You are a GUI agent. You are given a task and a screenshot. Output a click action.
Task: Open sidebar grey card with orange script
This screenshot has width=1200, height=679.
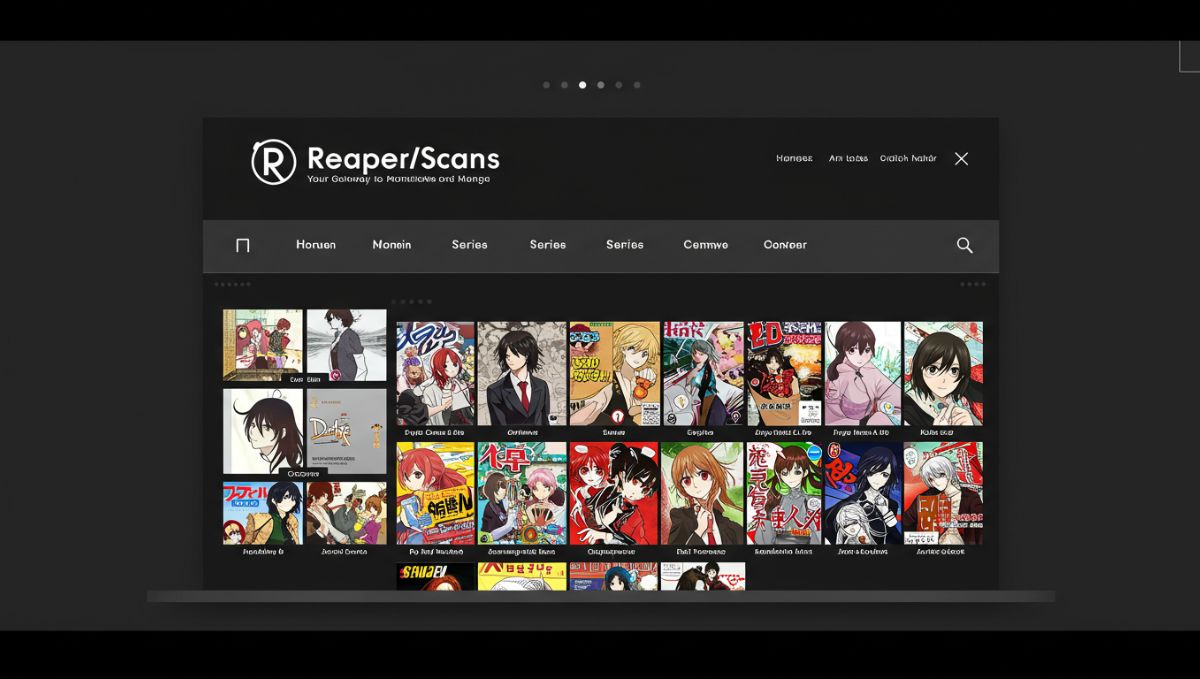pyautogui.click(x=346, y=431)
